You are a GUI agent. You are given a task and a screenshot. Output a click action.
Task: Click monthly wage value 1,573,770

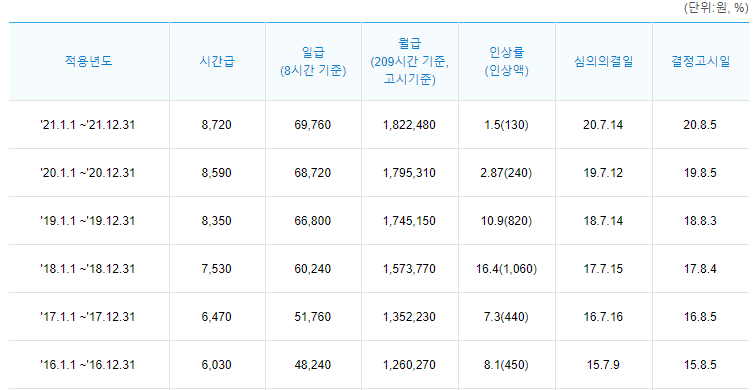(410, 269)
